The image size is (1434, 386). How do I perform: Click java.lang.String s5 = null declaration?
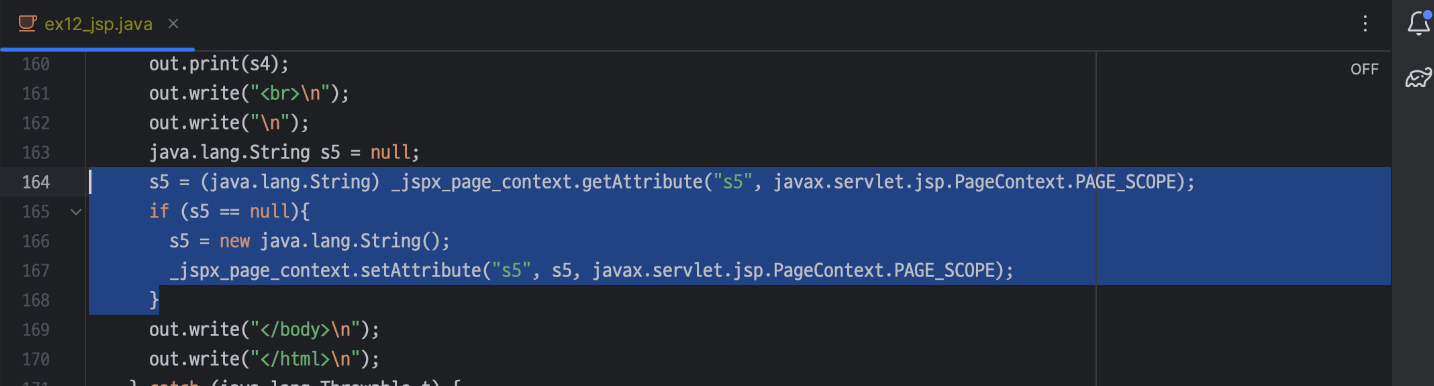click(283, 153)
